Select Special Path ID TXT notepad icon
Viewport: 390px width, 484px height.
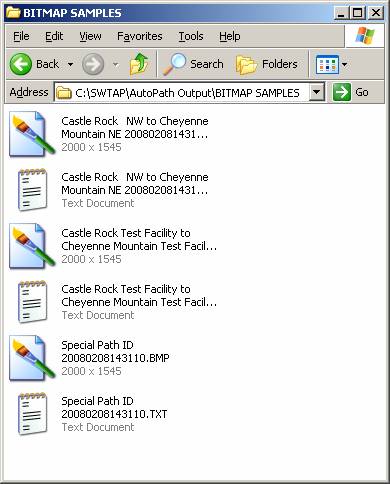click(x=32, y=414)
